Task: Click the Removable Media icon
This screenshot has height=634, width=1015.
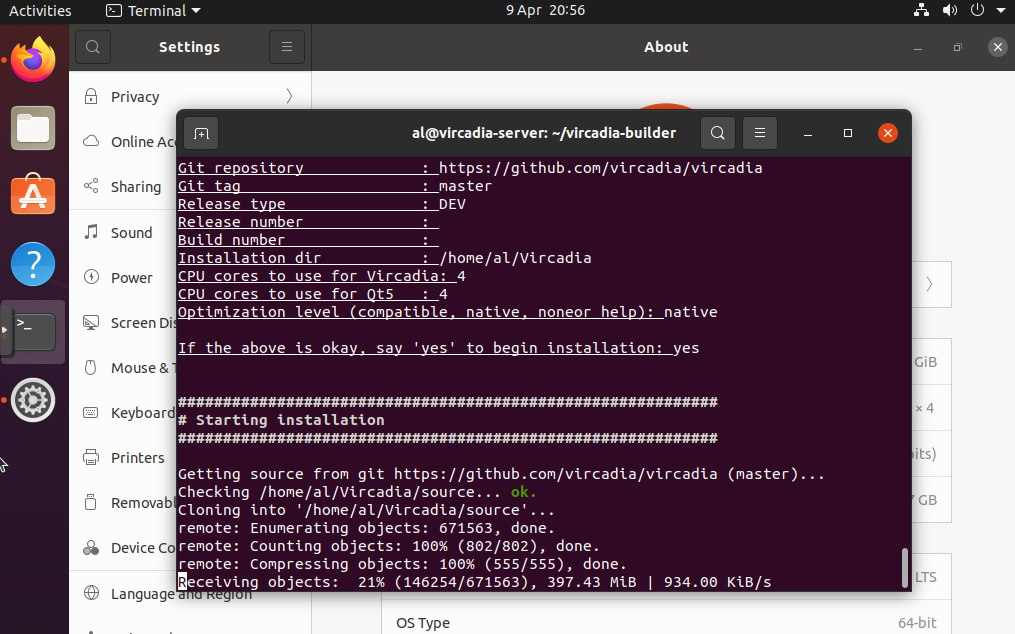Action: 91,503
